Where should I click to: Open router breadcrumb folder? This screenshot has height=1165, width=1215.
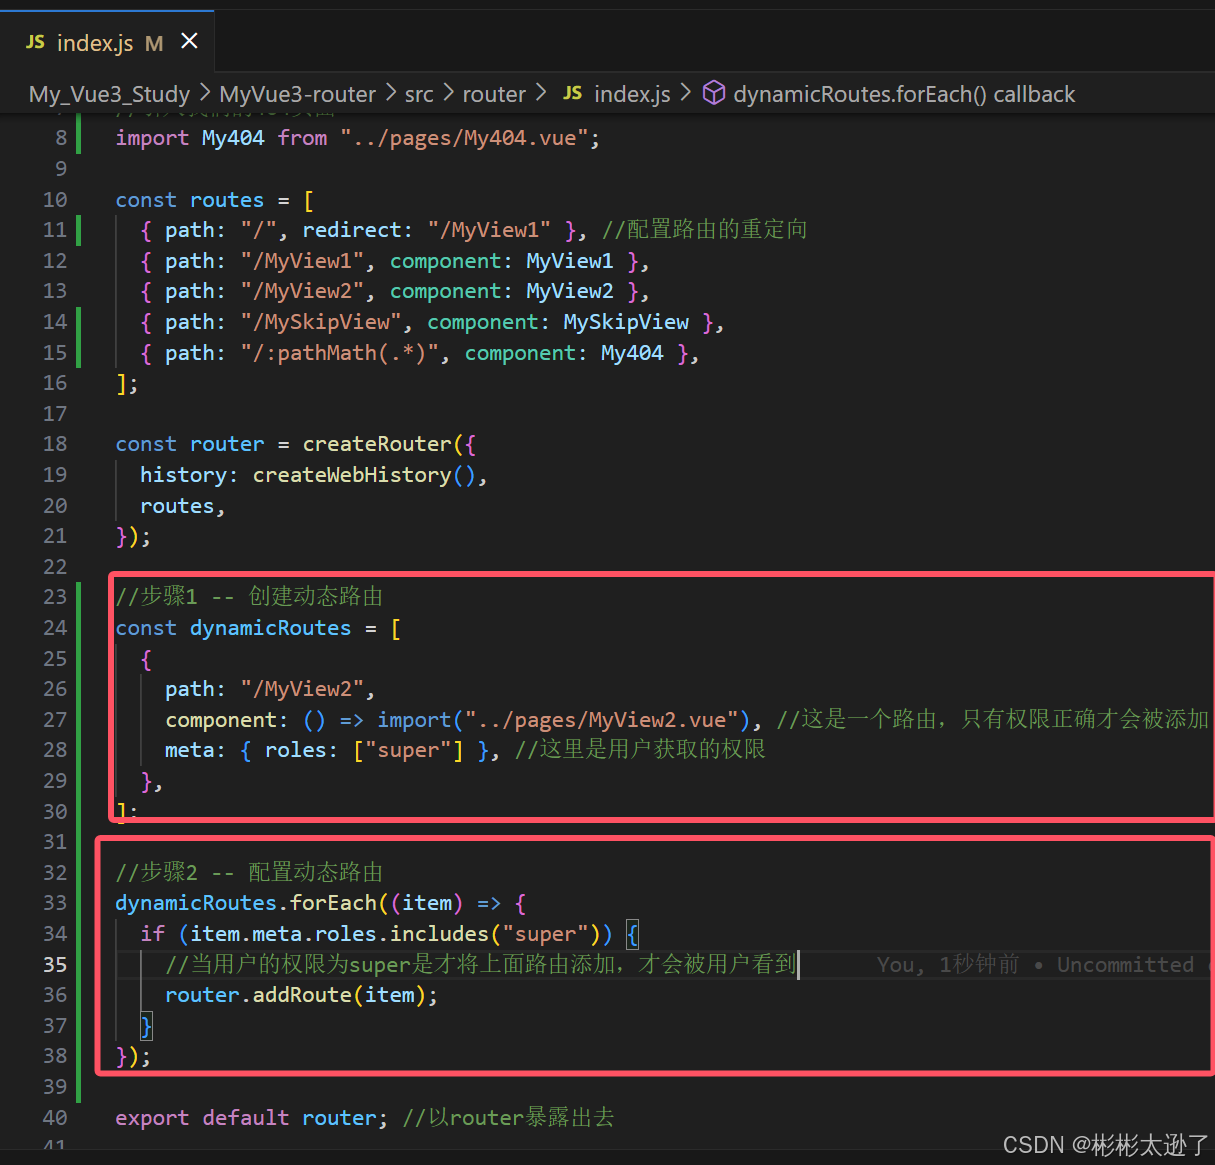494,94
